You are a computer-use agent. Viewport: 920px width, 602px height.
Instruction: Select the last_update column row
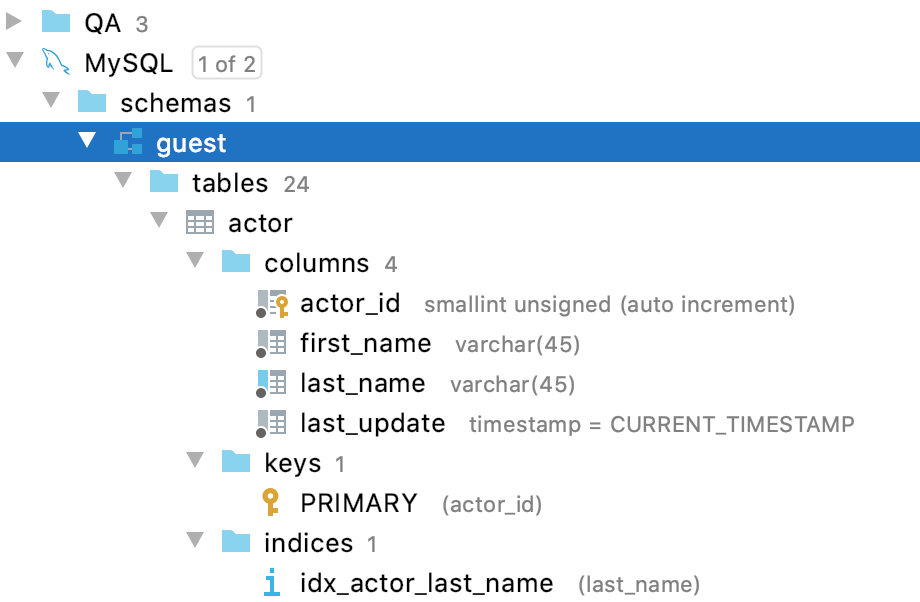coord(372,424)
